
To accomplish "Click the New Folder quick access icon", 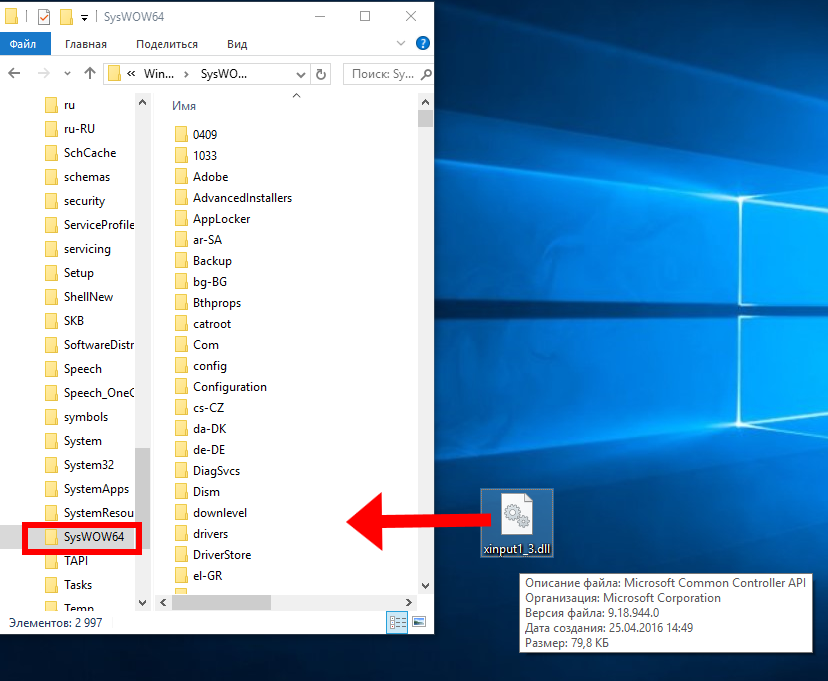I will click(x=66, y=16).
